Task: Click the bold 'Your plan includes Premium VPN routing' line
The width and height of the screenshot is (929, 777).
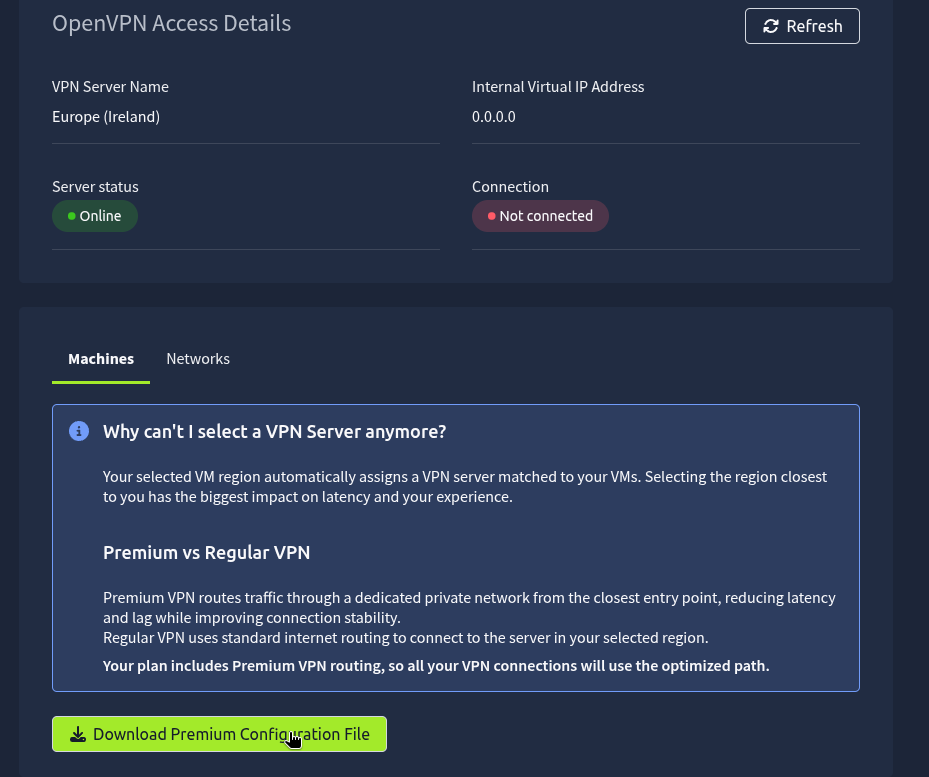Action: (x=436, y=666)
